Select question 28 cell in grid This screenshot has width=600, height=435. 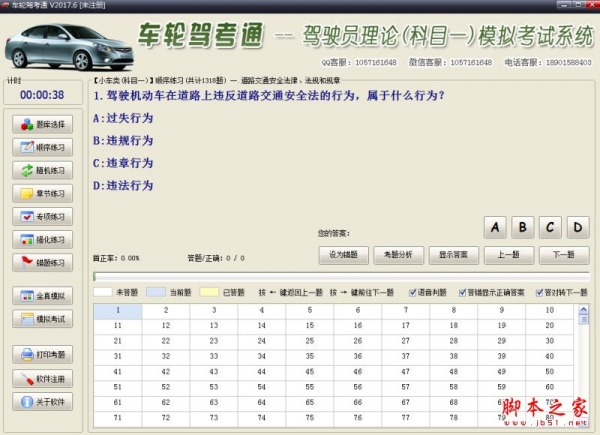(x=453, y=341)
